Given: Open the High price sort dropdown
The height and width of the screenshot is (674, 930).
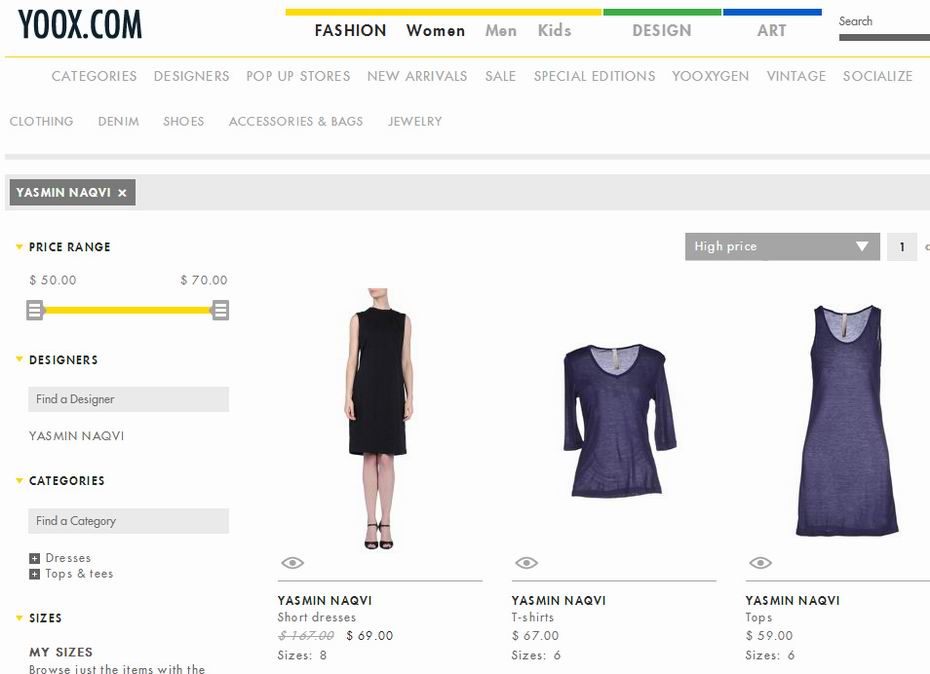Looking at the screenshot, I should point(782,246).
